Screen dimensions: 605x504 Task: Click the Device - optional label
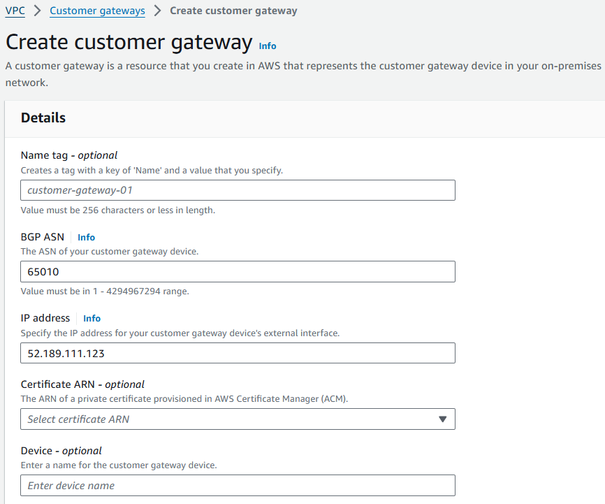[x=61, y=450]
